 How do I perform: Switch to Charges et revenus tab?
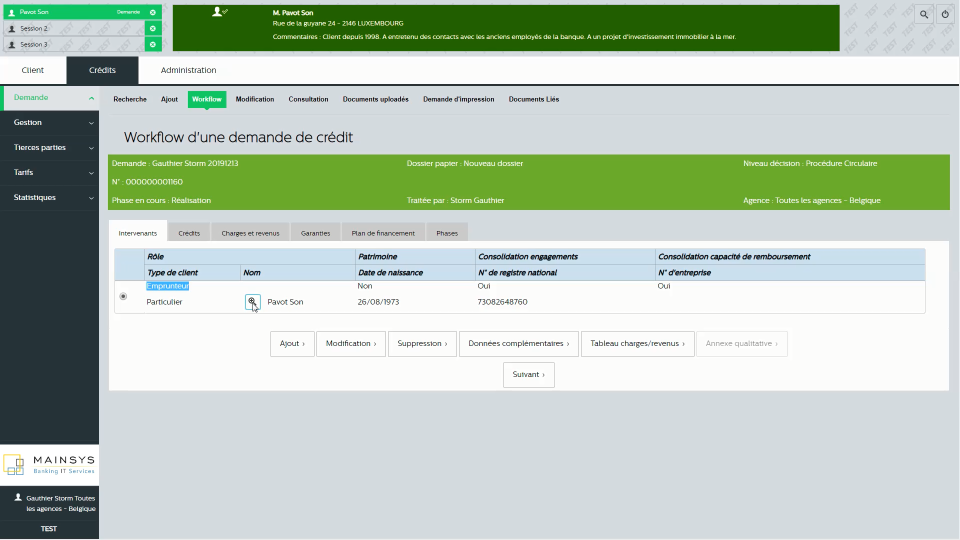[250, 233]
